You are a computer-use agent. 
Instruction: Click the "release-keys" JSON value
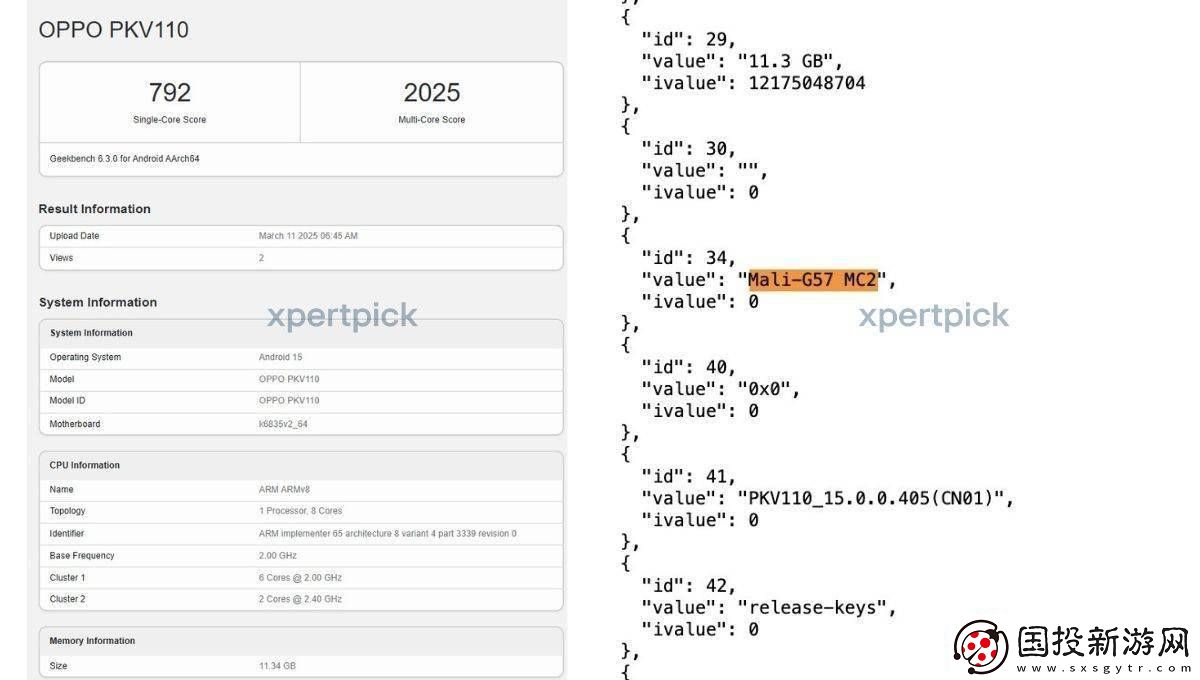[x=816, y=607]
